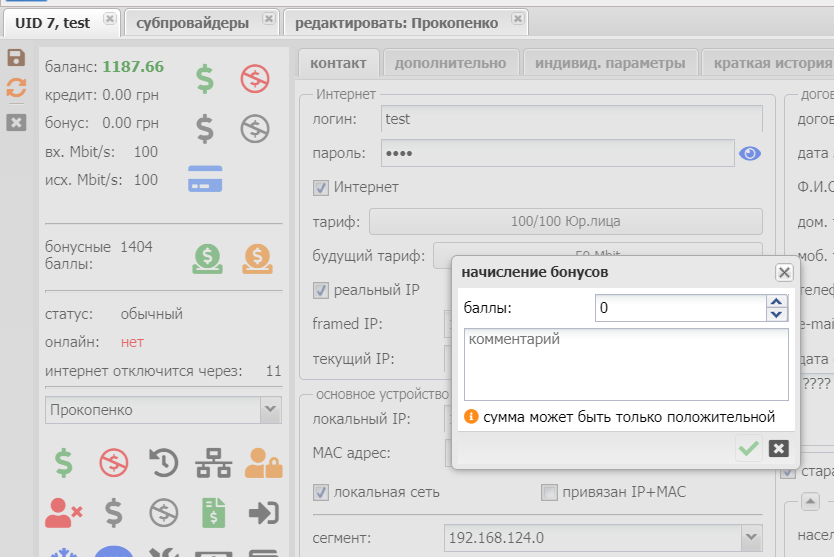The image size is (834, 557).
Task: Click the orange user lock icon
Action: click(x=263, y=462)
